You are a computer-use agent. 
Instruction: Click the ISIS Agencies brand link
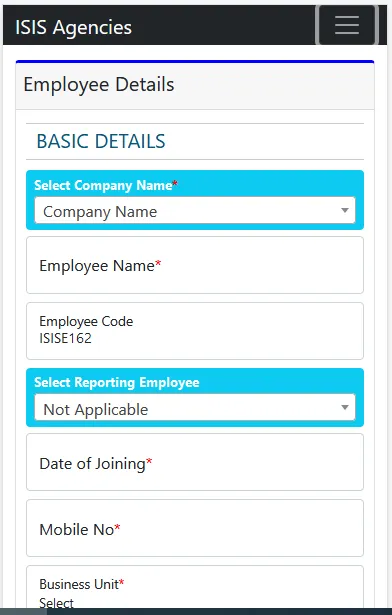[73, 27]
